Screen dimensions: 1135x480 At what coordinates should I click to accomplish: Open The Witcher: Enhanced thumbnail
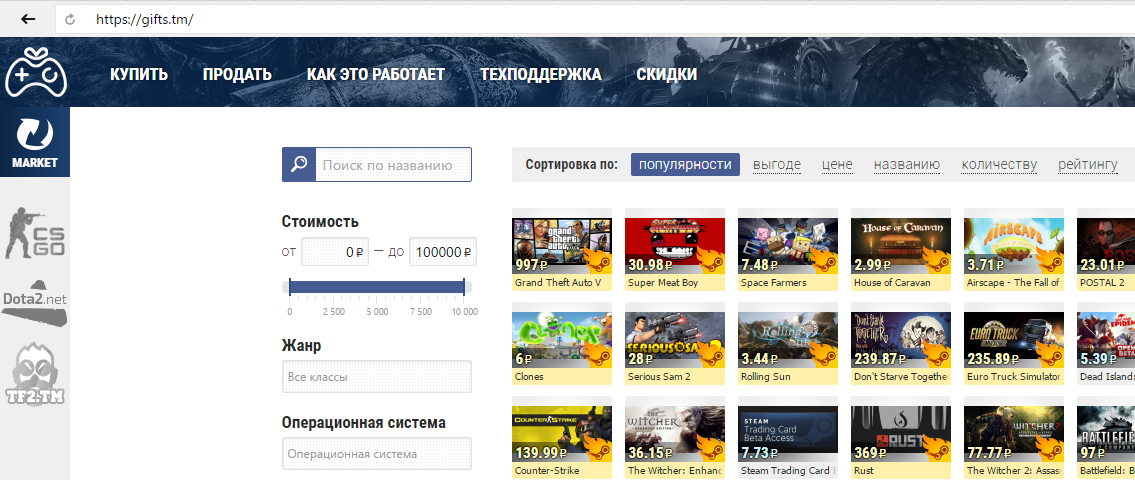click(x=675, y=434)
